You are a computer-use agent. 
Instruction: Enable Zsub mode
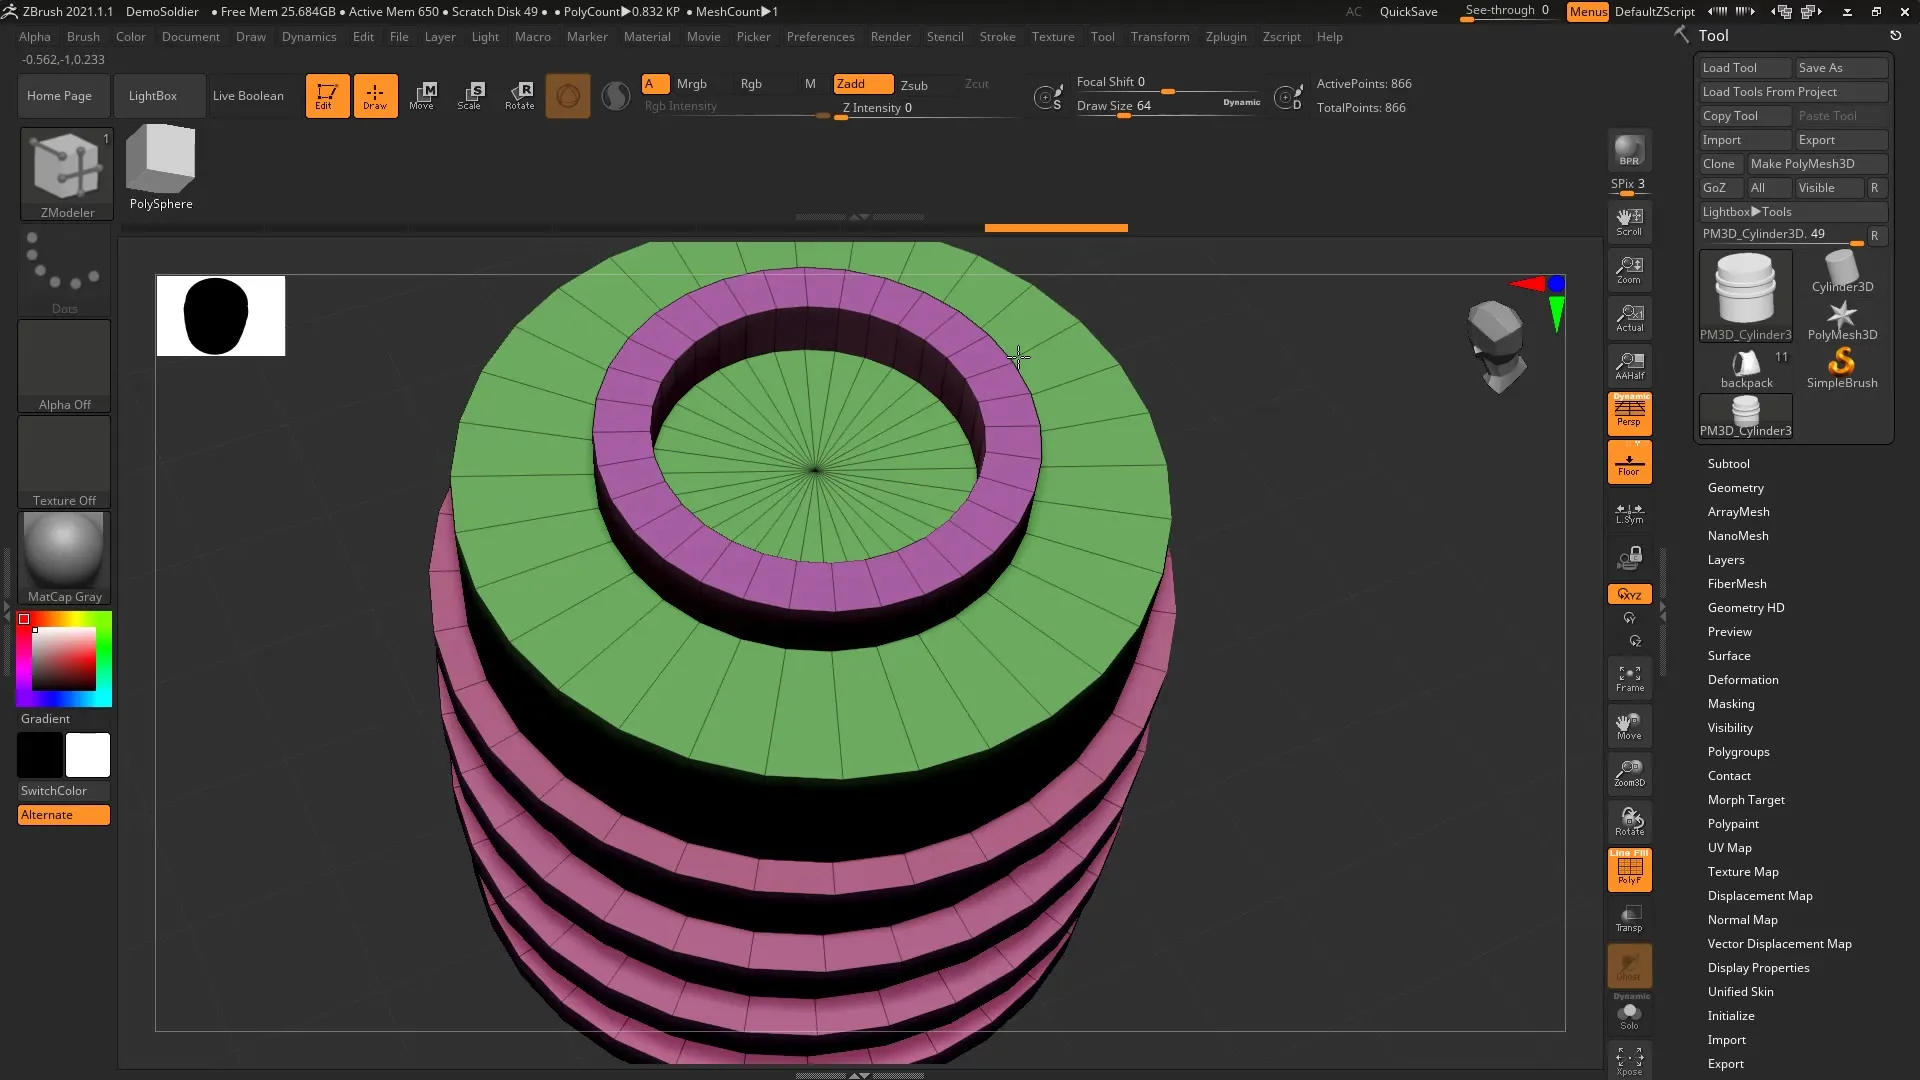pyautogui.click(x=914, y=85)
